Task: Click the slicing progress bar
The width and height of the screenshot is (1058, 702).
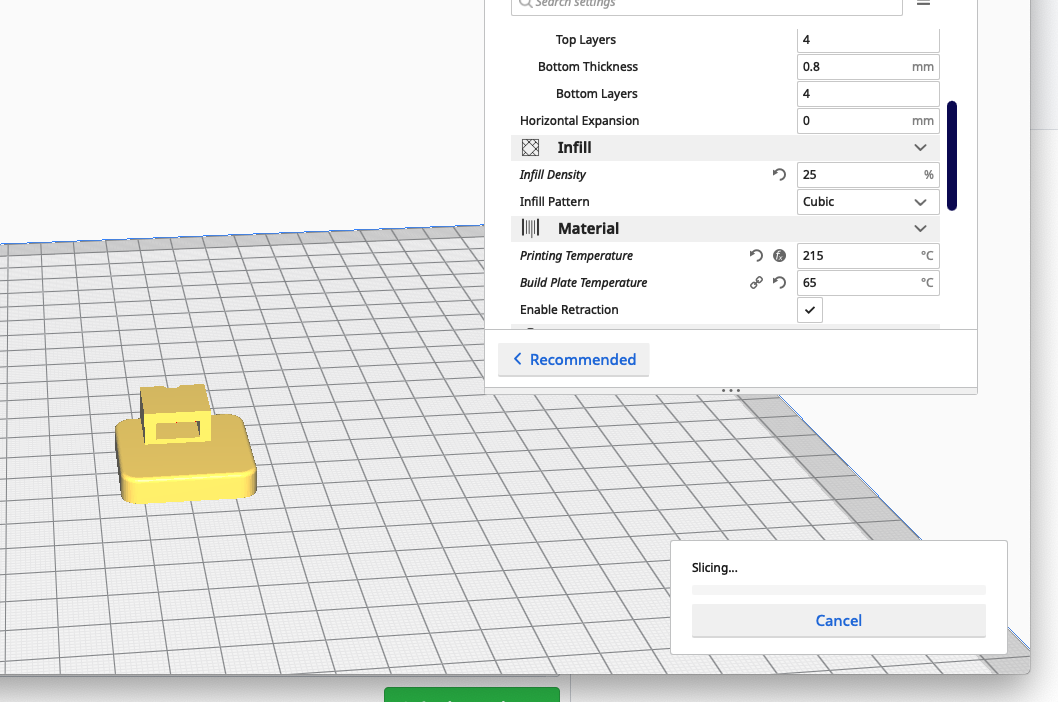Action: (x=838, y=590)
